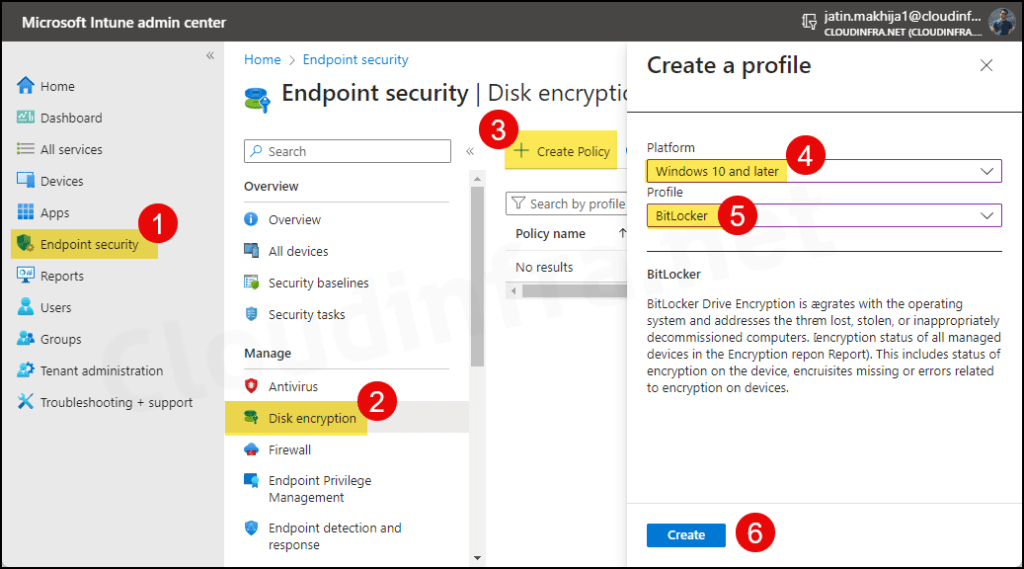Click the Search box in Endpoint security menu
1024x569 pixels.
coord(347,151)
